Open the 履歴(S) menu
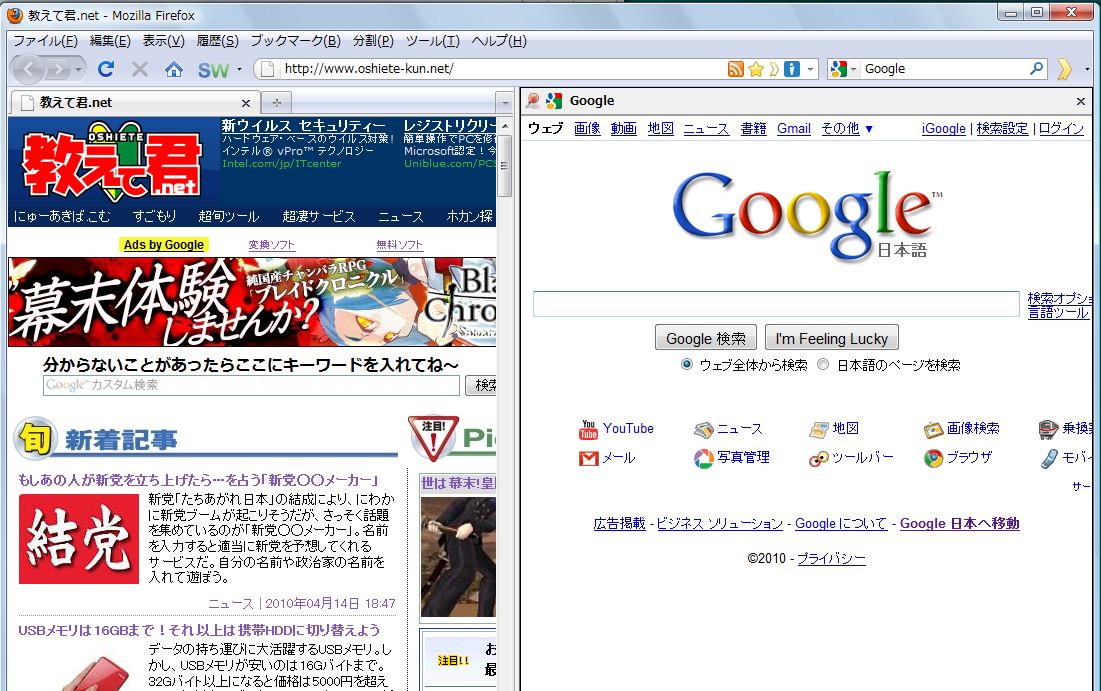Screen dimensions: 1101x691 click(218, 41)
